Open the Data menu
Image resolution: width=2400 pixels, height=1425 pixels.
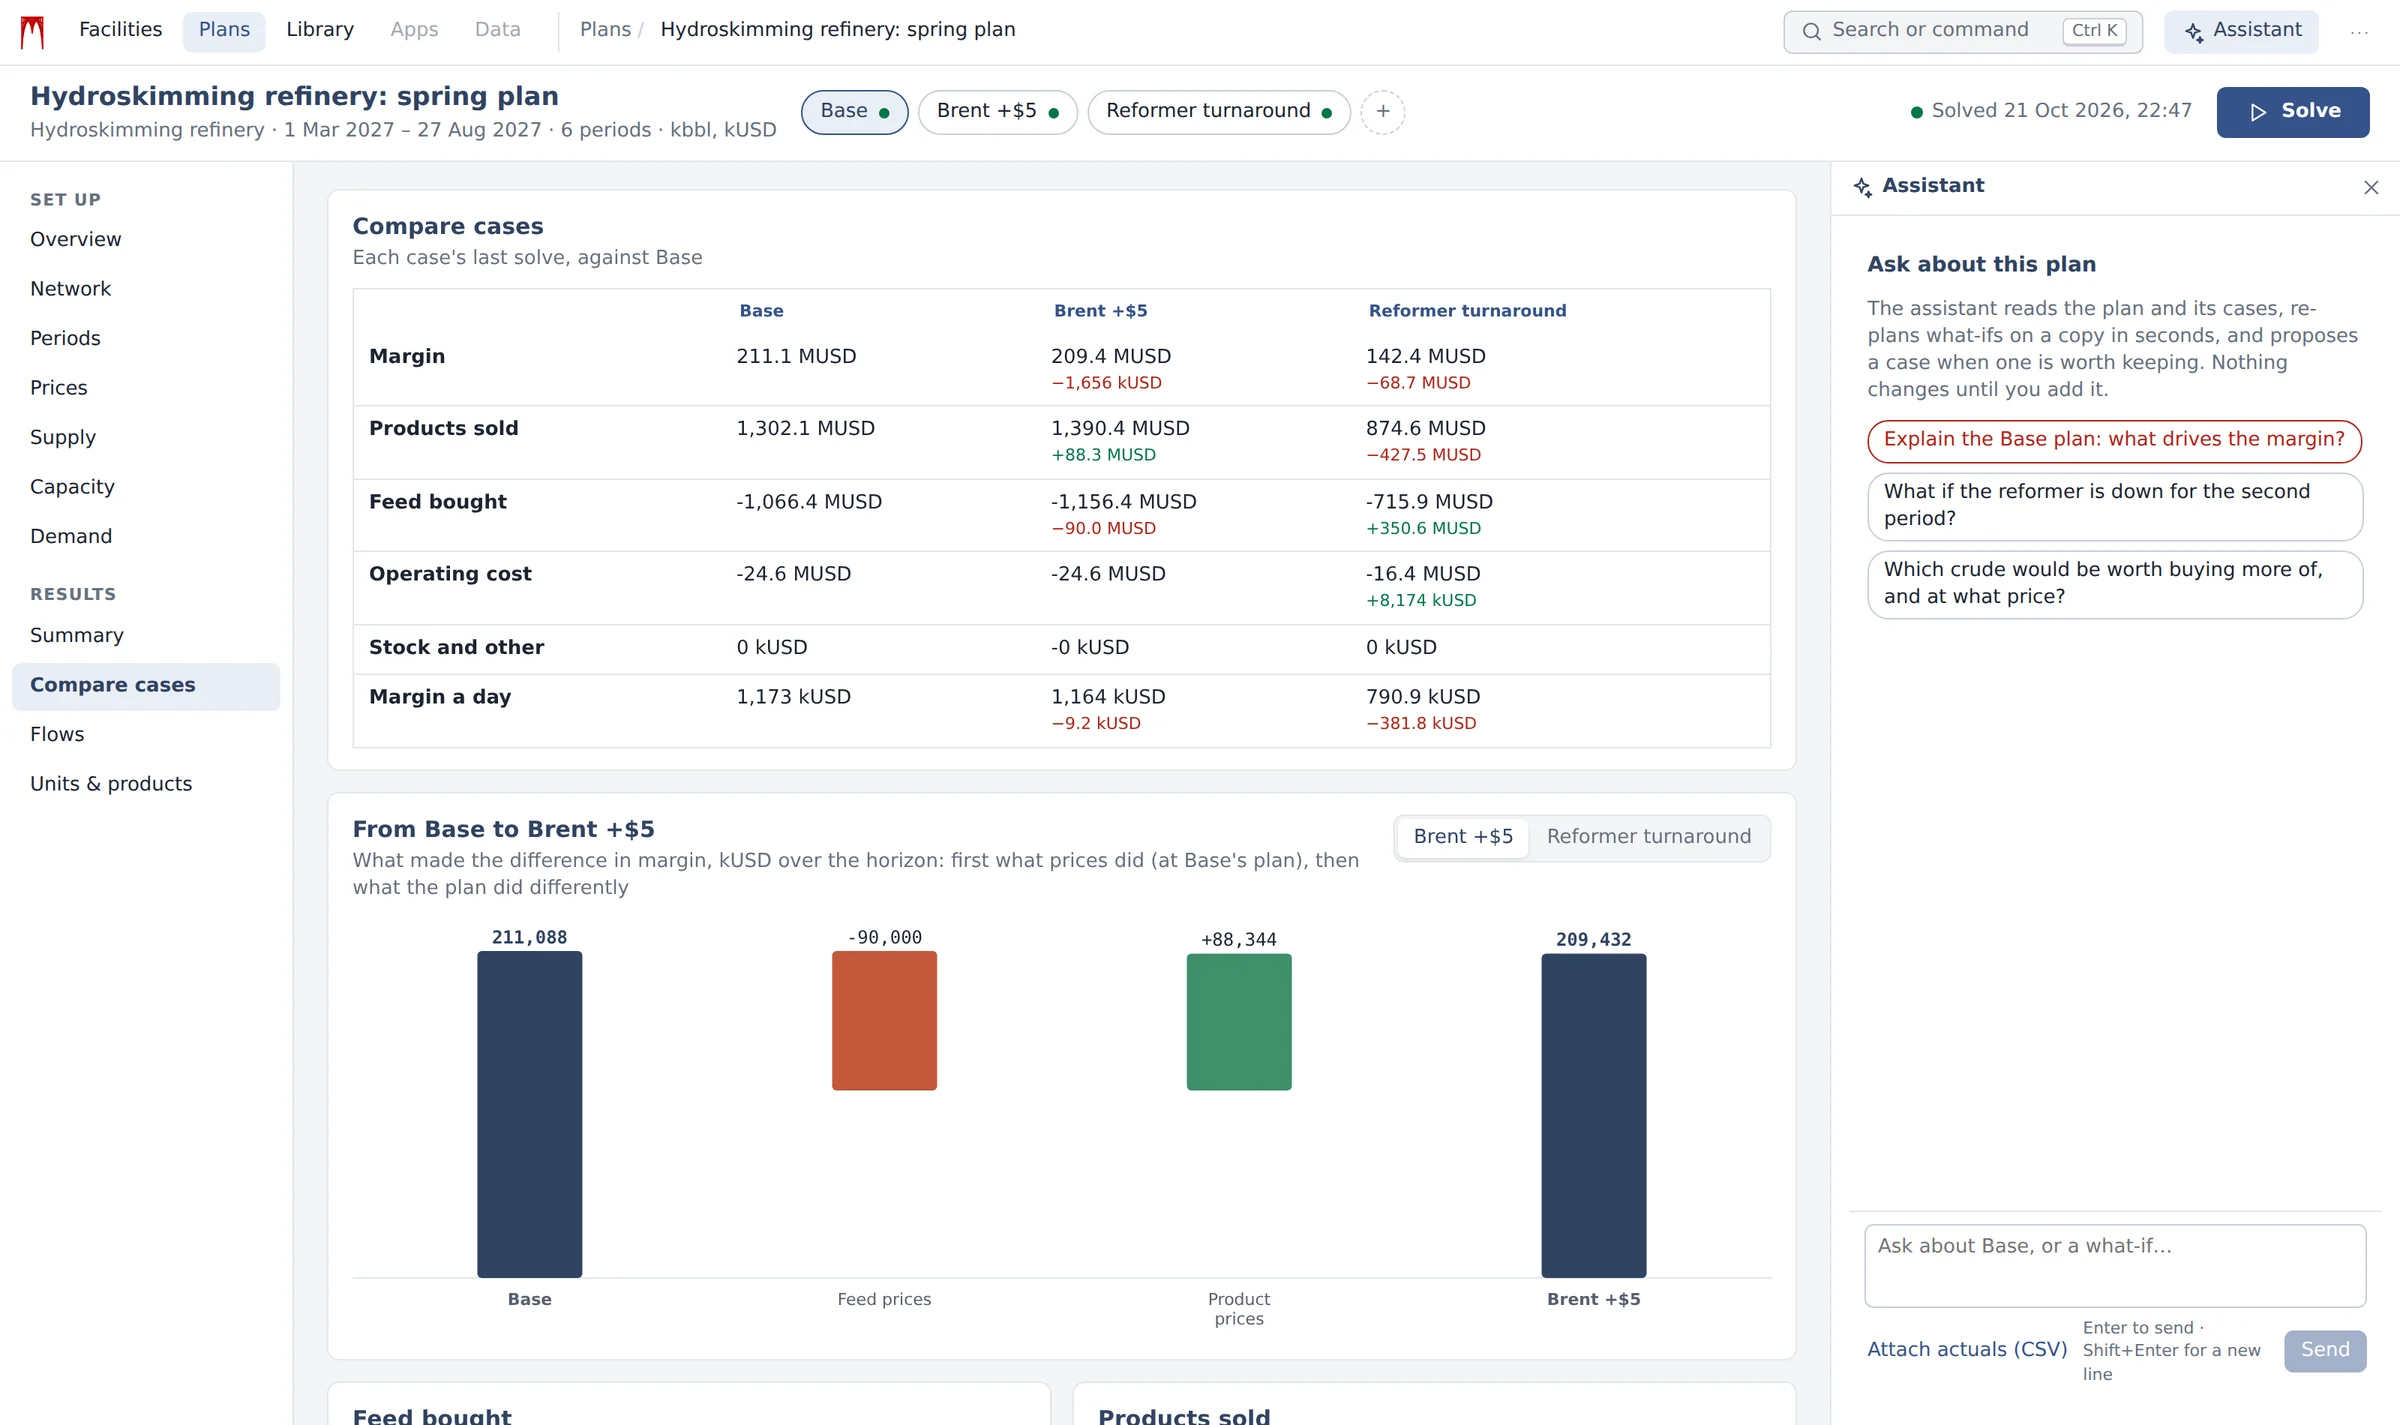(497, 30)
